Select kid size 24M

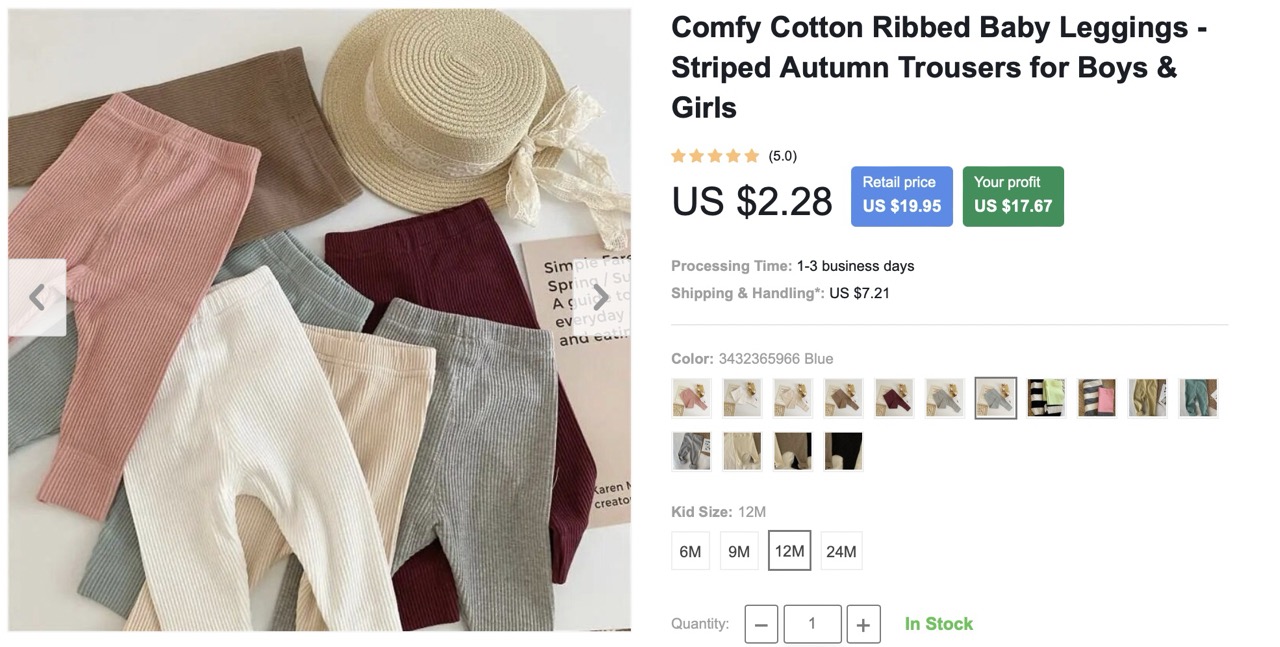tap(841, 551)
